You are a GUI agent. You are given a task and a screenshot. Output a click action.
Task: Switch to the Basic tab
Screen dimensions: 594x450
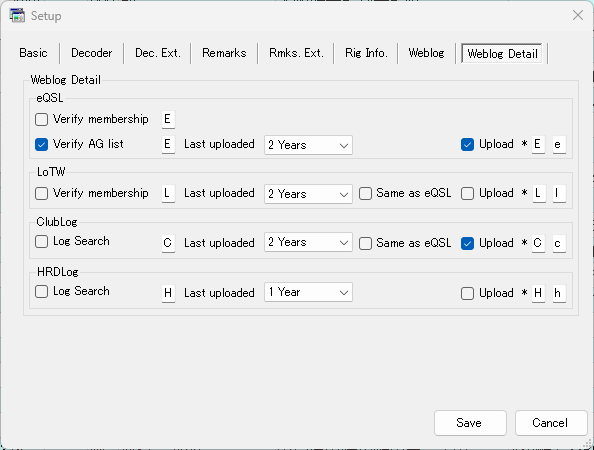(x=33, y=53)
